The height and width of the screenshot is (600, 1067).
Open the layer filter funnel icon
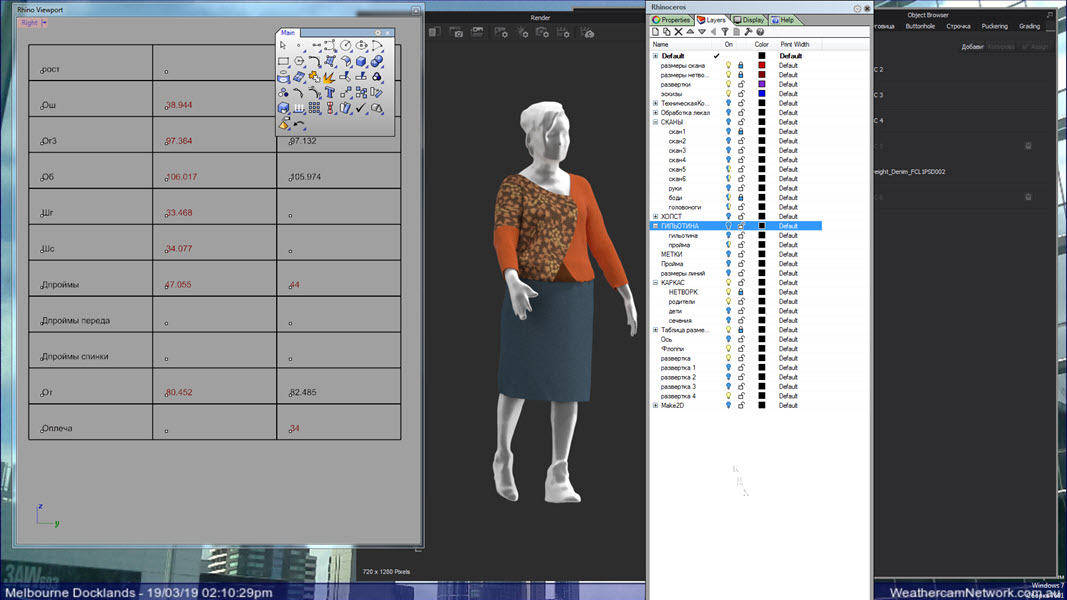[x=725, y=32]
